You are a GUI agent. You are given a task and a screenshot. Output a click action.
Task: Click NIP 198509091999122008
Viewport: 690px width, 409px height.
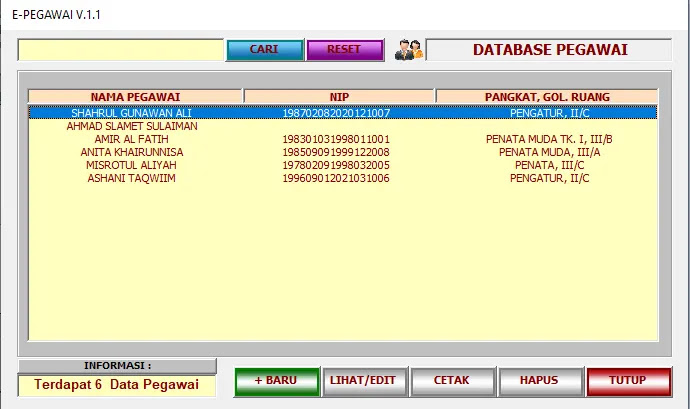tap(336, 152)
